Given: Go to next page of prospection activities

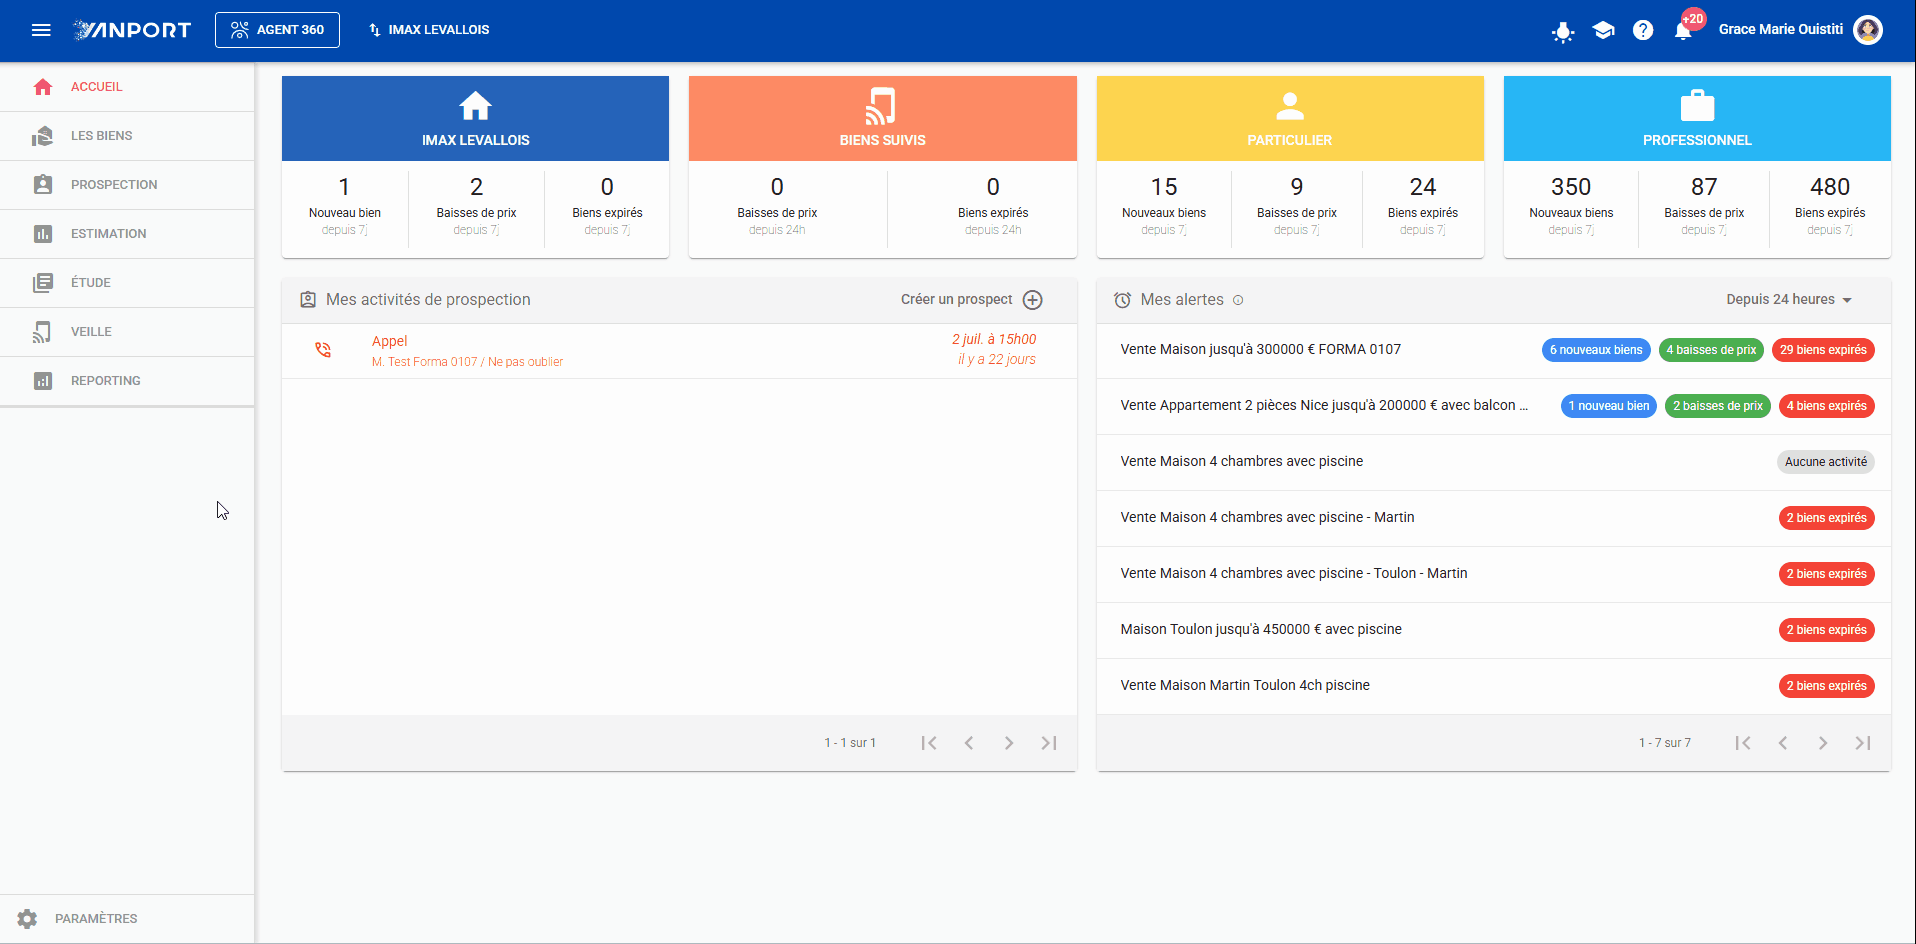Looking at the screenshot, I should 1009,743.
